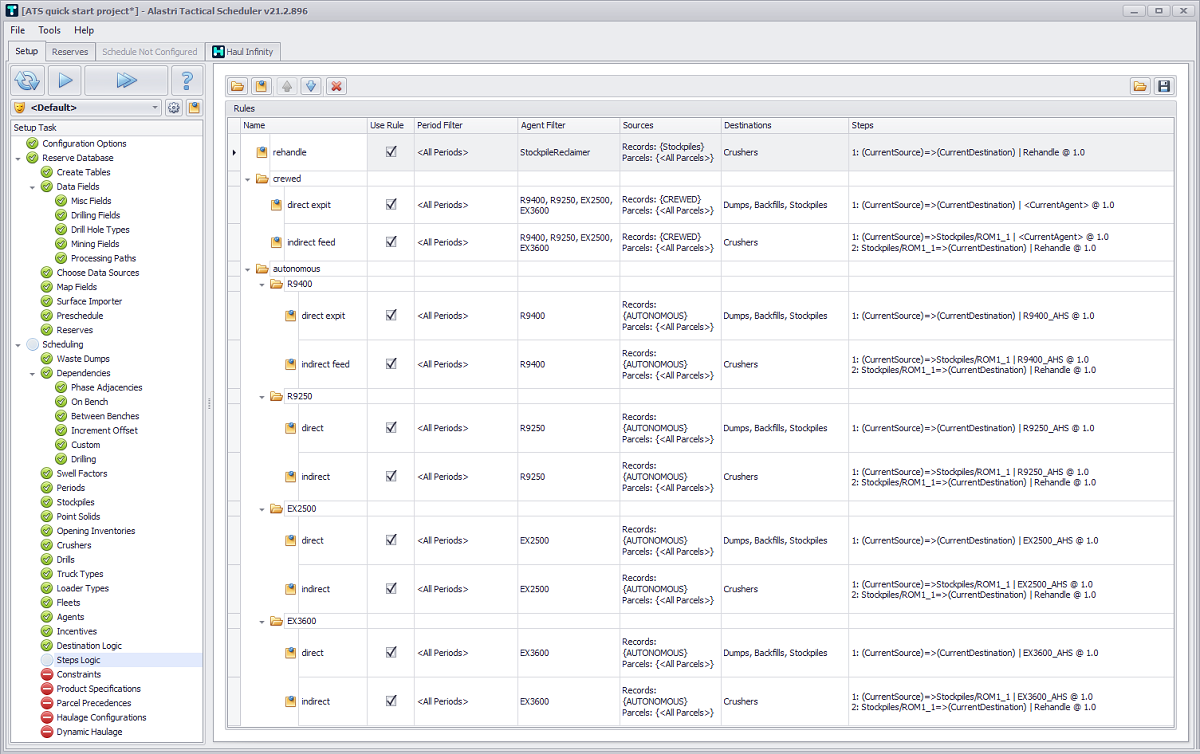This screenshot has width=1200, height=754.
Task: Open the Tools menu
Action: [49, 30]
